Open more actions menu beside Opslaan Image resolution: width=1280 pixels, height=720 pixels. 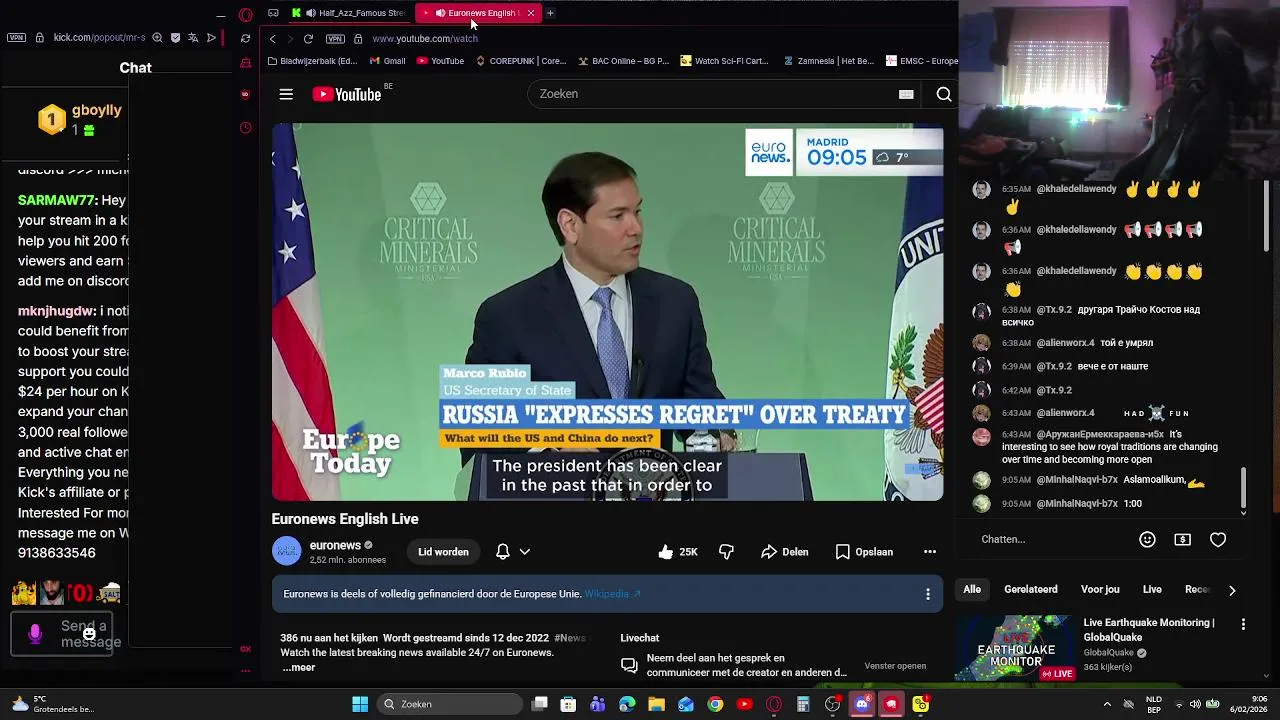930,552
